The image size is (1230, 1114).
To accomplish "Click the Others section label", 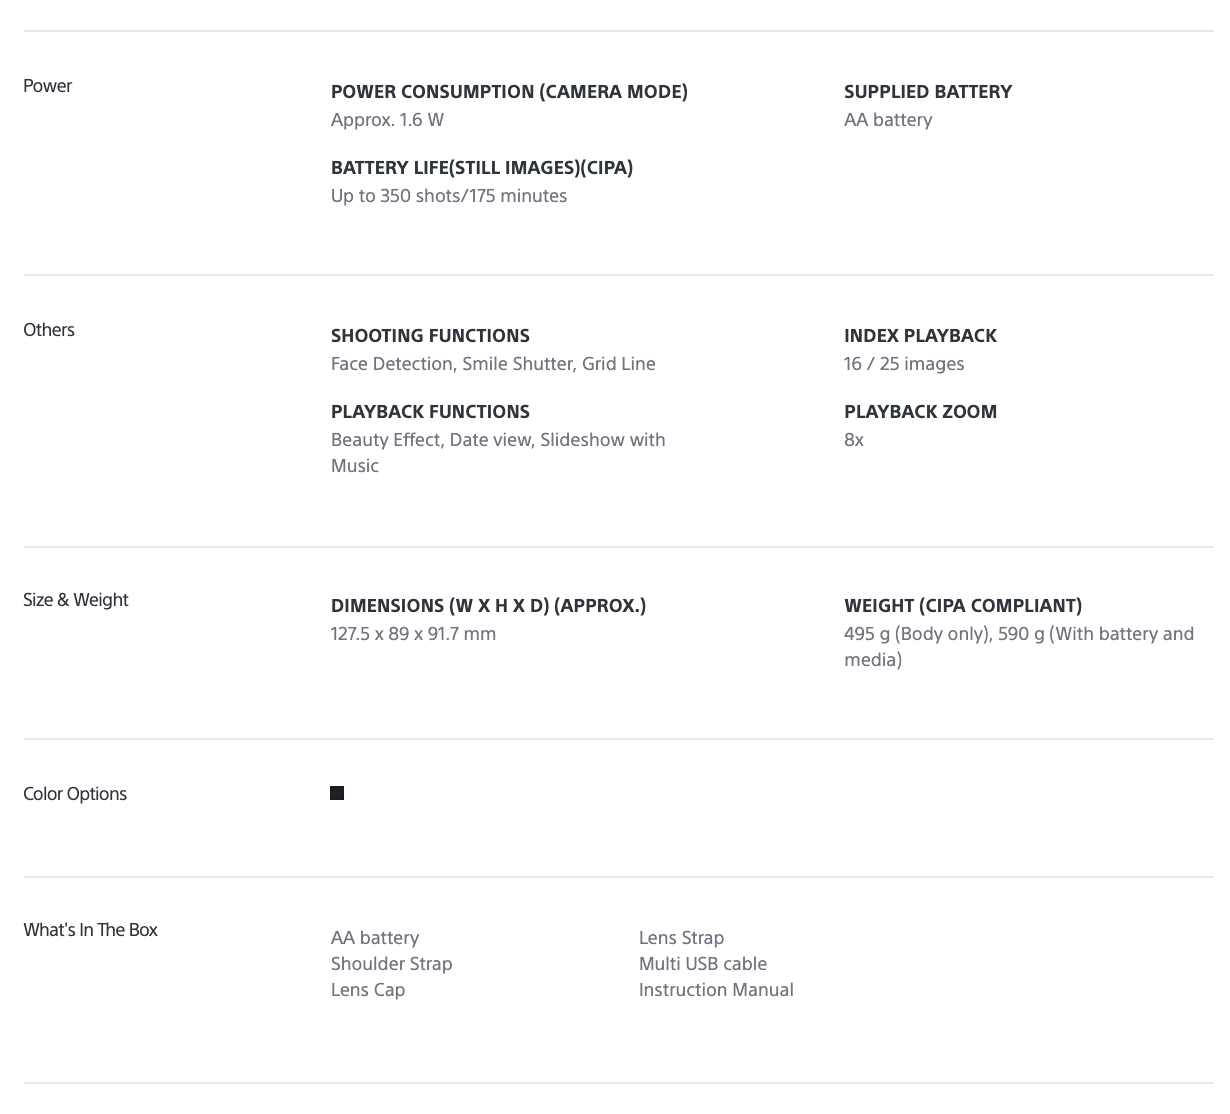I will coord(49,330).
